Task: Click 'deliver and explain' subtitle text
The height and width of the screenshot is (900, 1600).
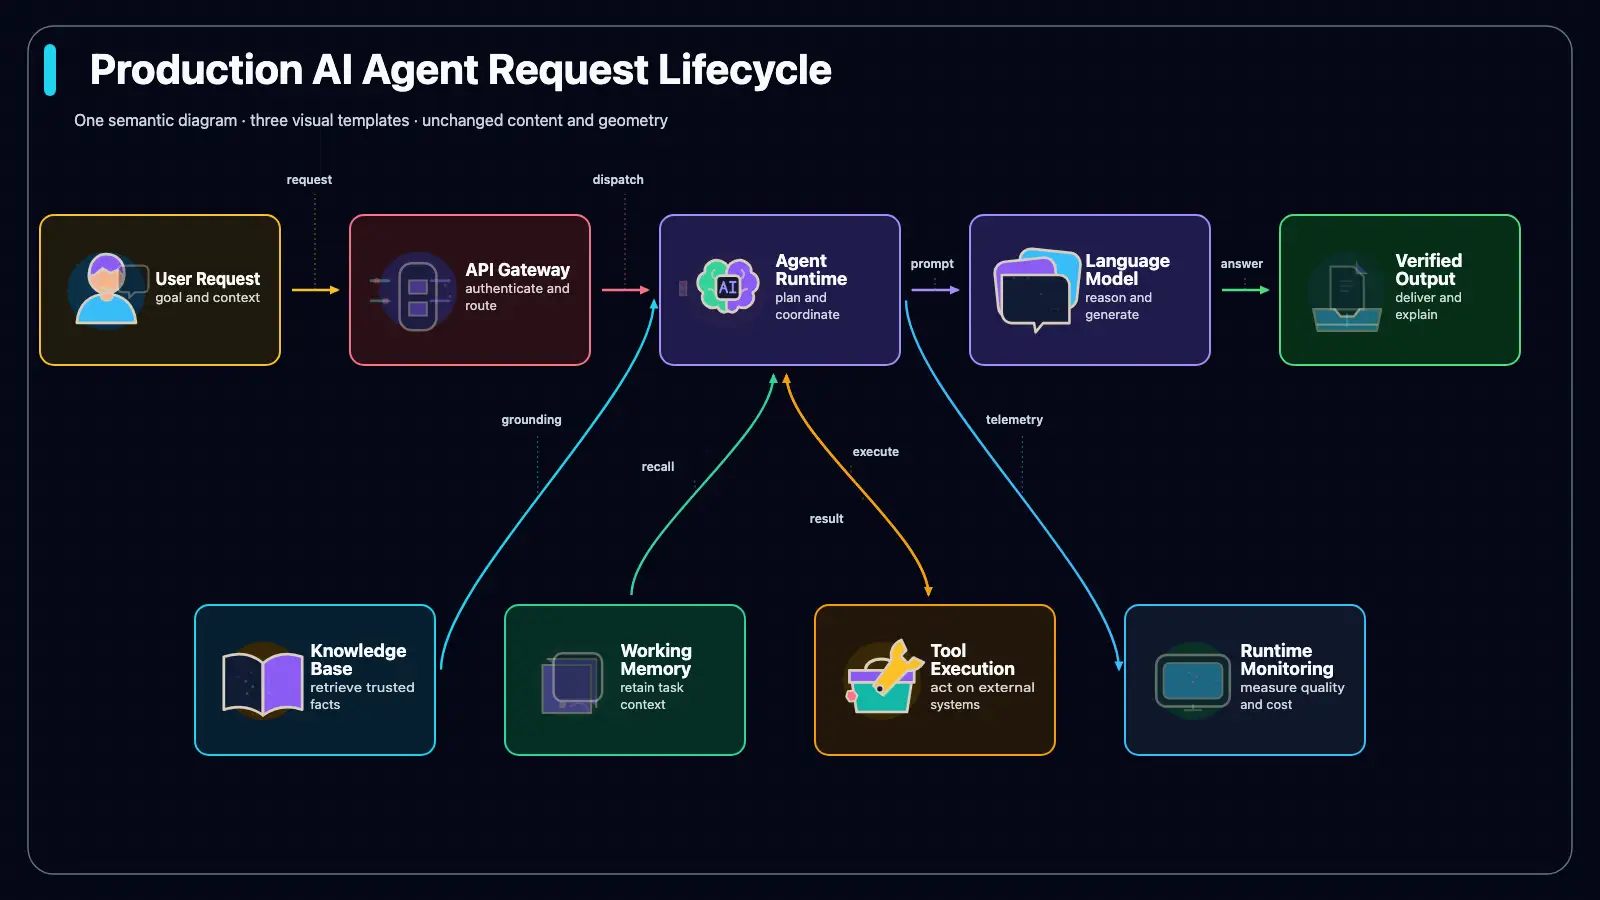Action: pos(1428,306)
